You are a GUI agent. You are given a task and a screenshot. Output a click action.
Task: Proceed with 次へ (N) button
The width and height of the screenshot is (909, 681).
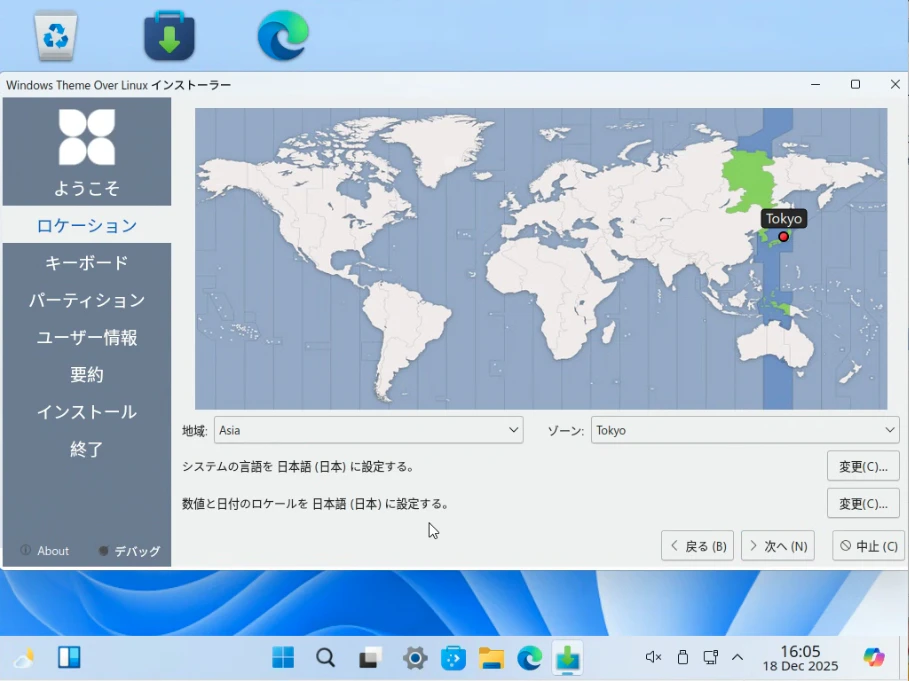778,546
